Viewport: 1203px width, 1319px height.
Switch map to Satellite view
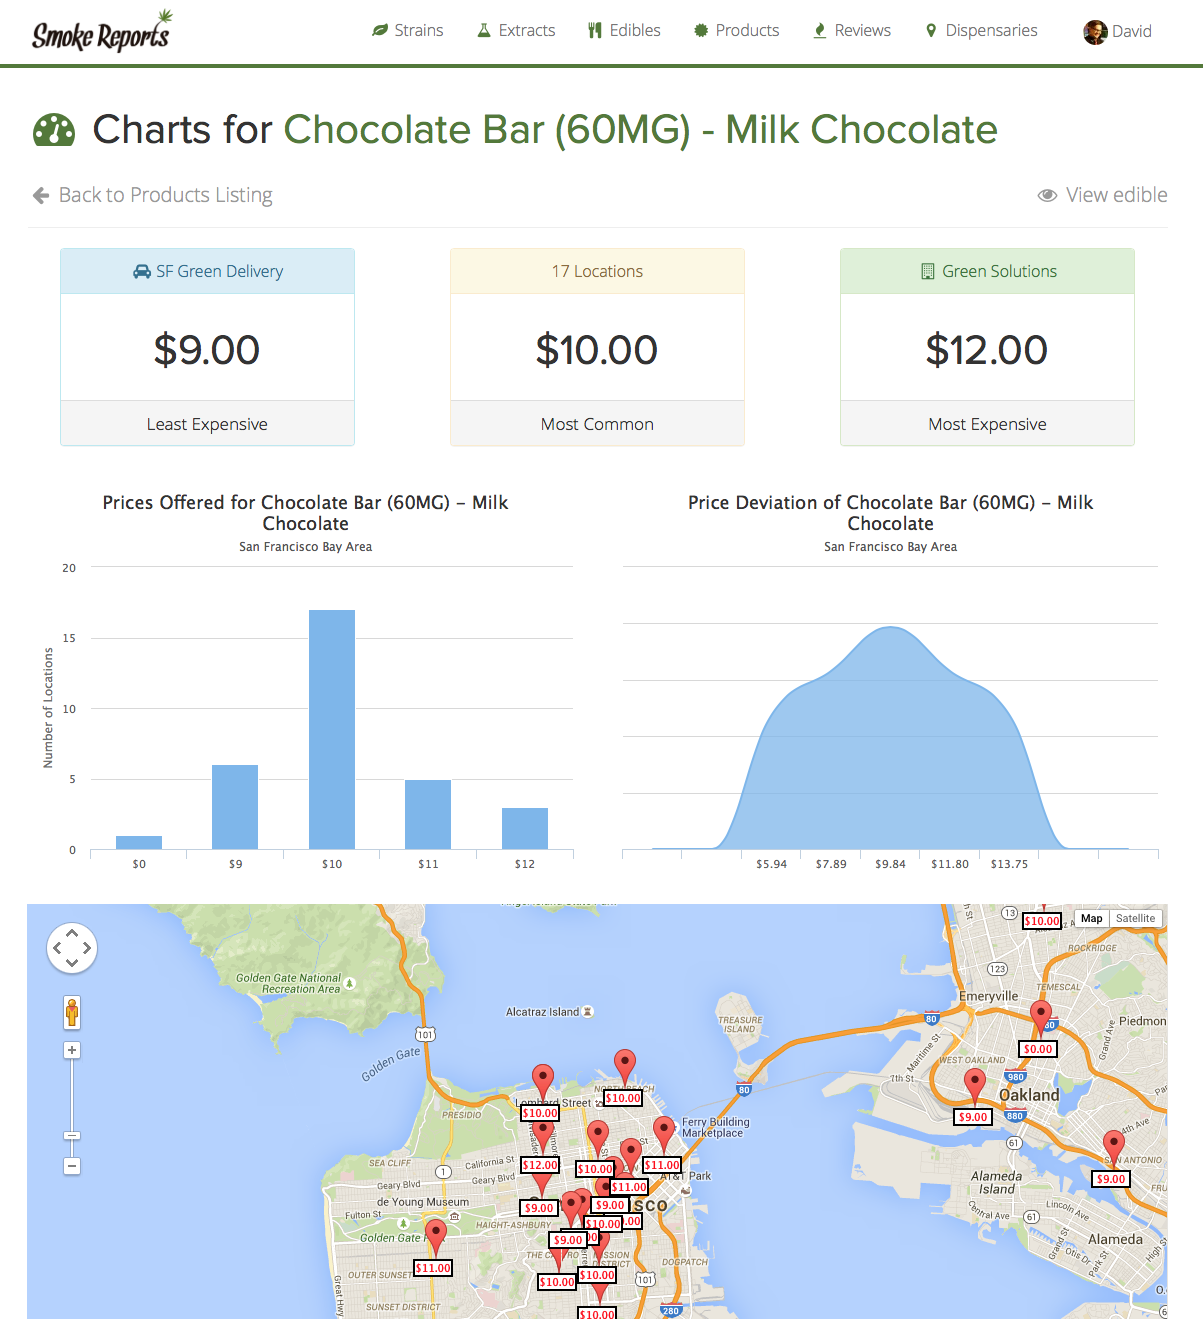tap(1135, 918)
